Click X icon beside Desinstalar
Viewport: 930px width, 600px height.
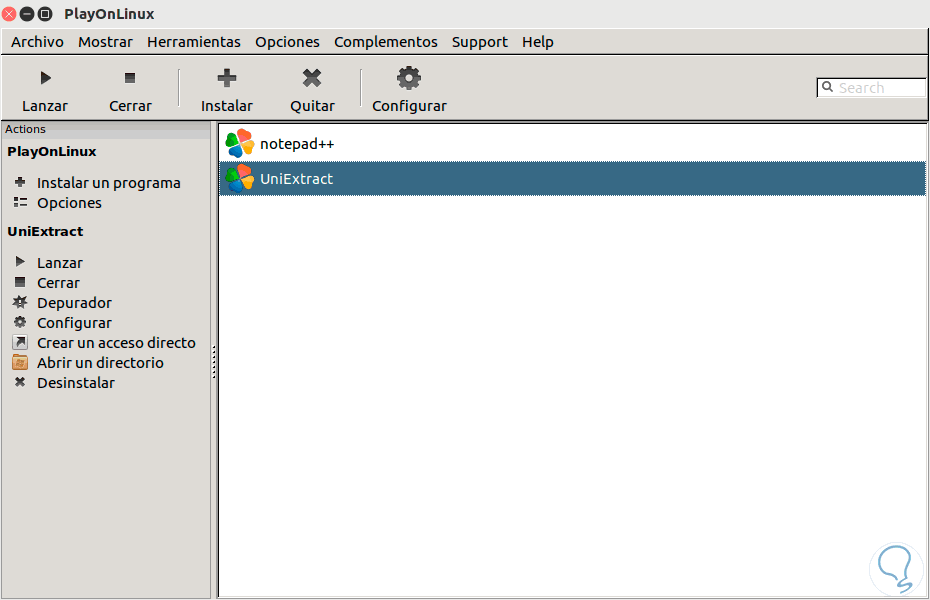[20, 382]
